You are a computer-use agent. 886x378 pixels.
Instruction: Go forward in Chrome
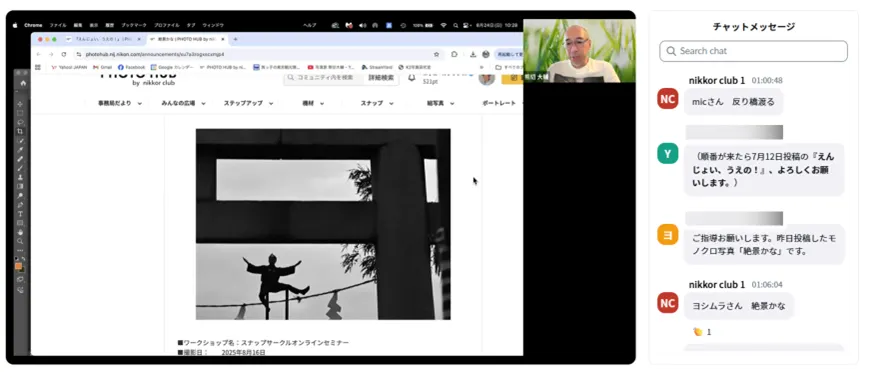tap(51, 54)
